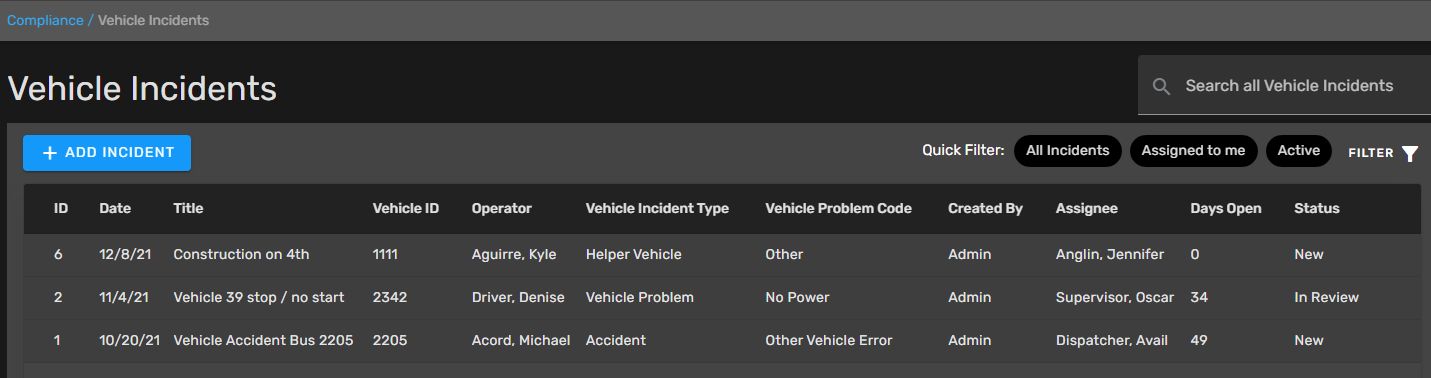Click the search magnifier icon

point(1161,86)
